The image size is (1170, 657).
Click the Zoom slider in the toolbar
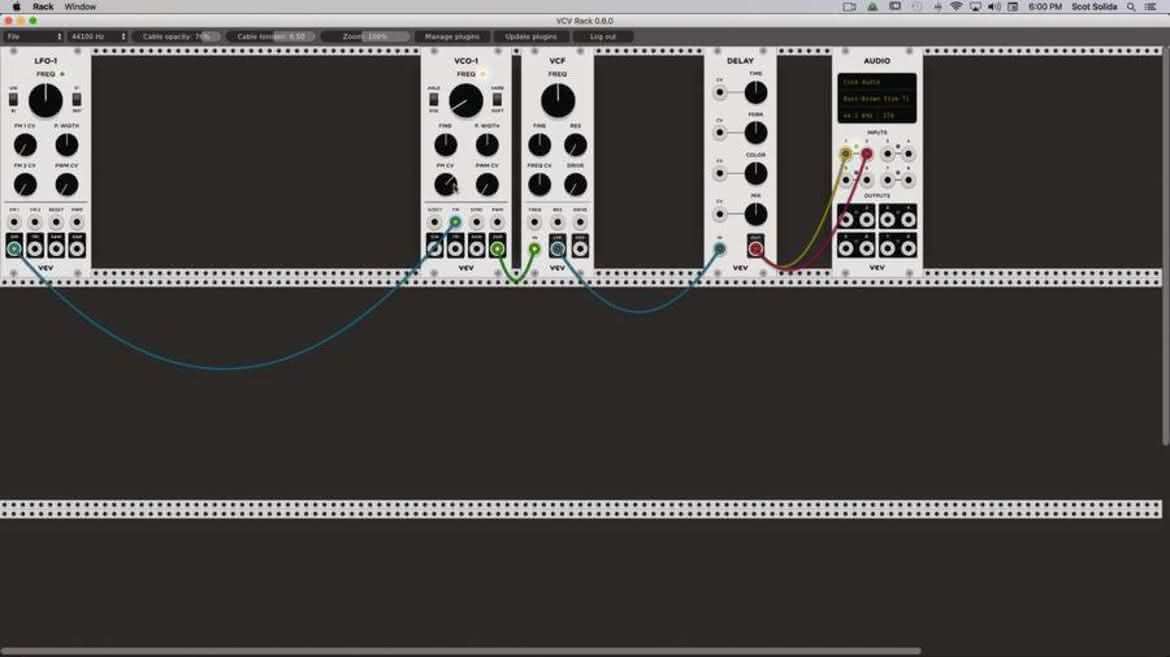point(365,37)
